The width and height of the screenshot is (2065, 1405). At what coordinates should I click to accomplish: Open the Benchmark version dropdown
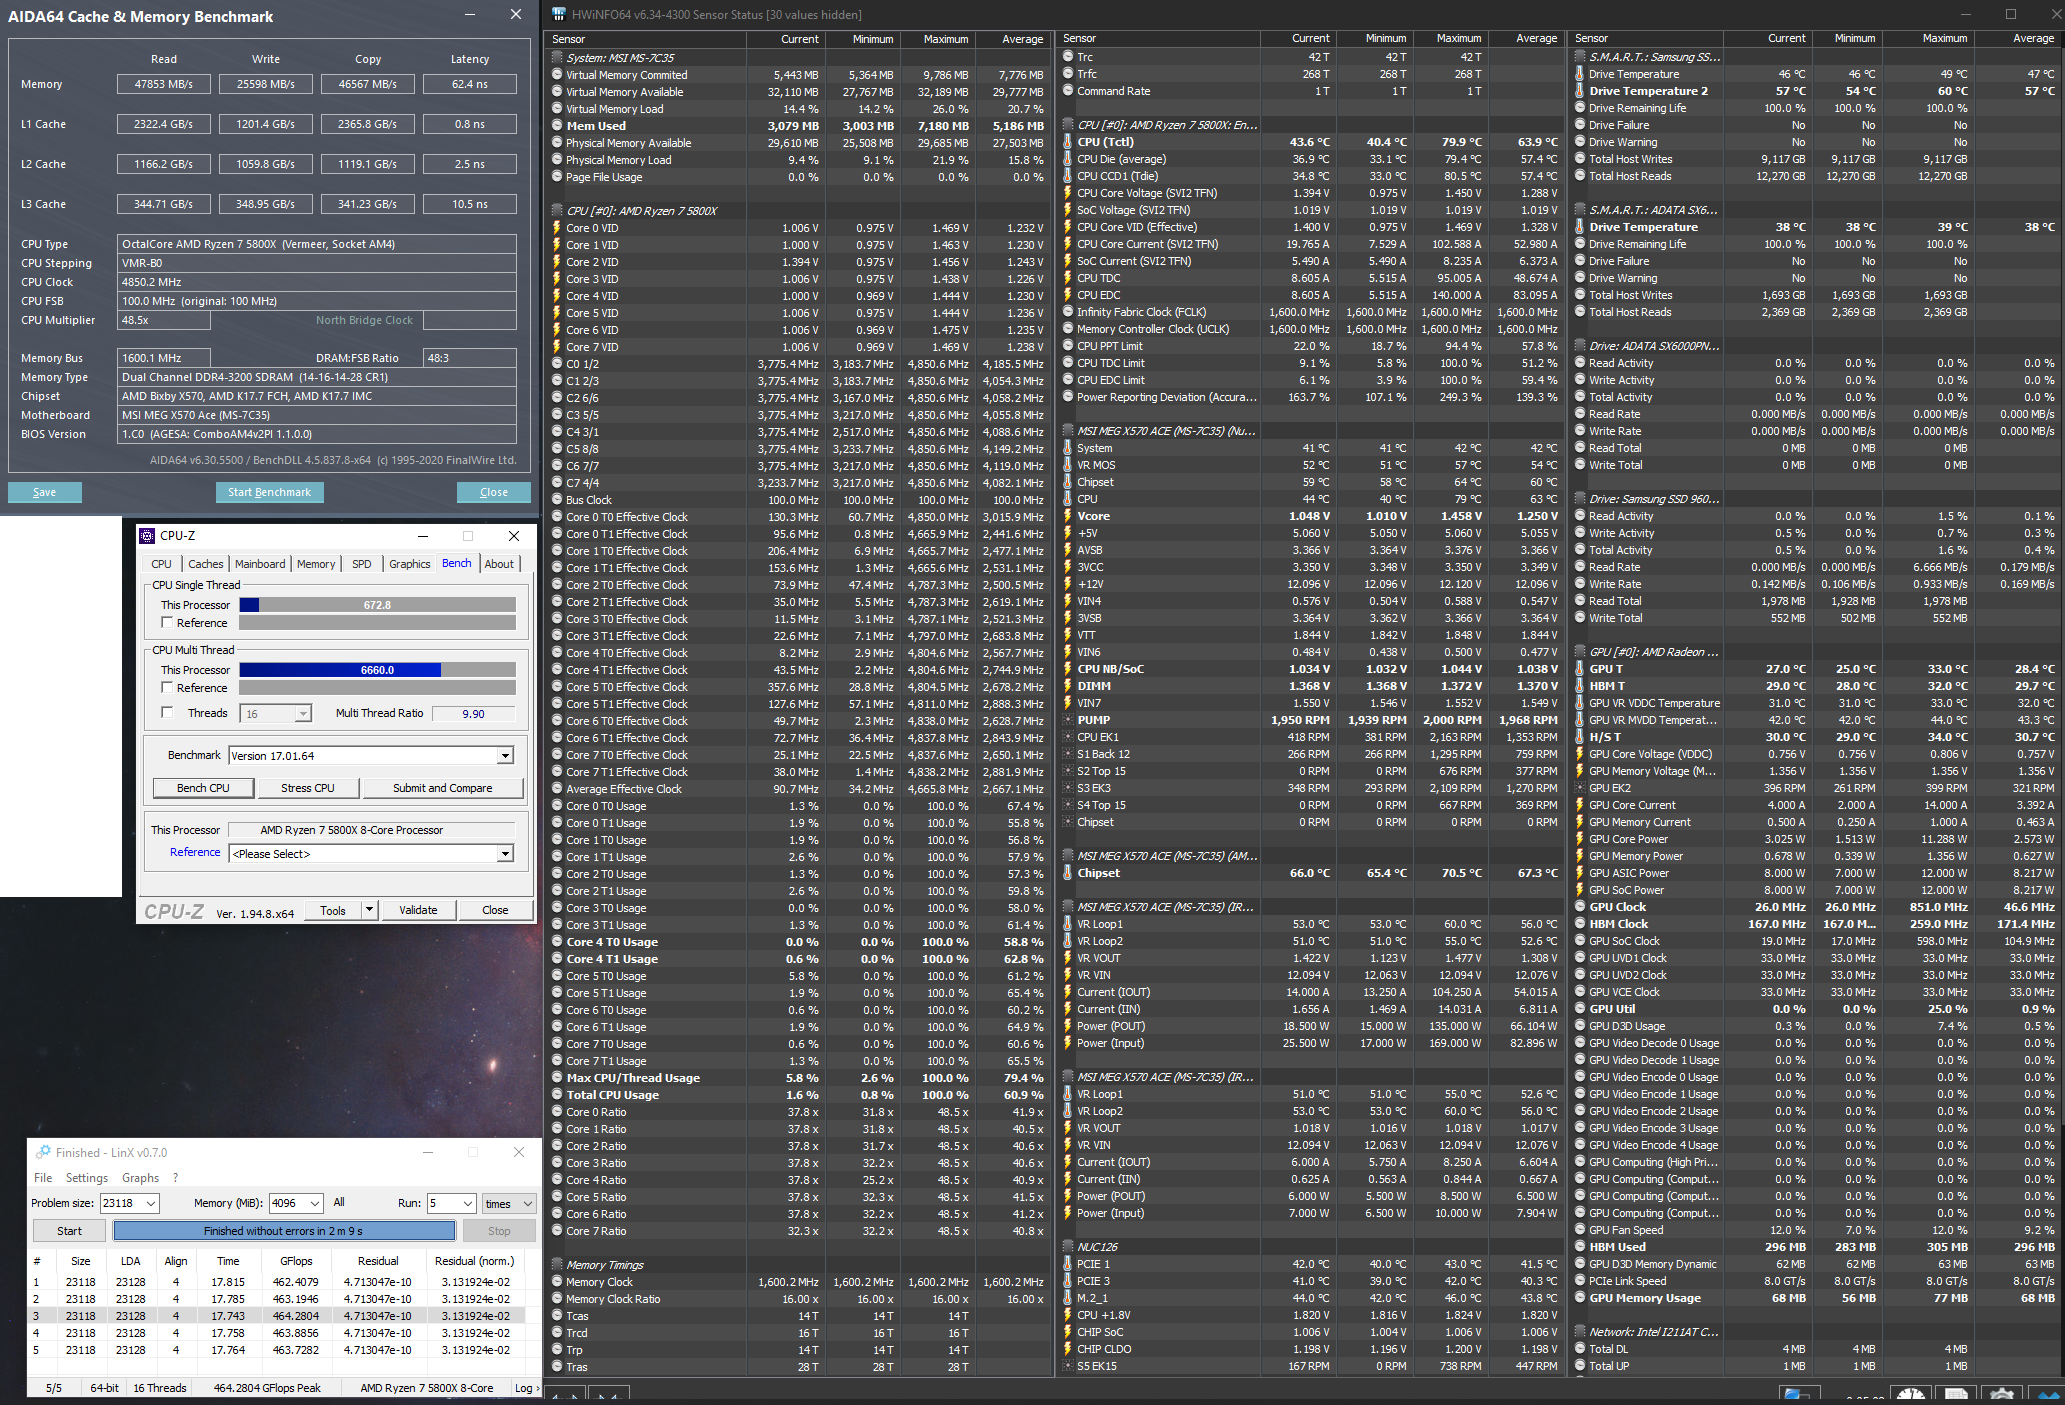(x=505, y=756)
